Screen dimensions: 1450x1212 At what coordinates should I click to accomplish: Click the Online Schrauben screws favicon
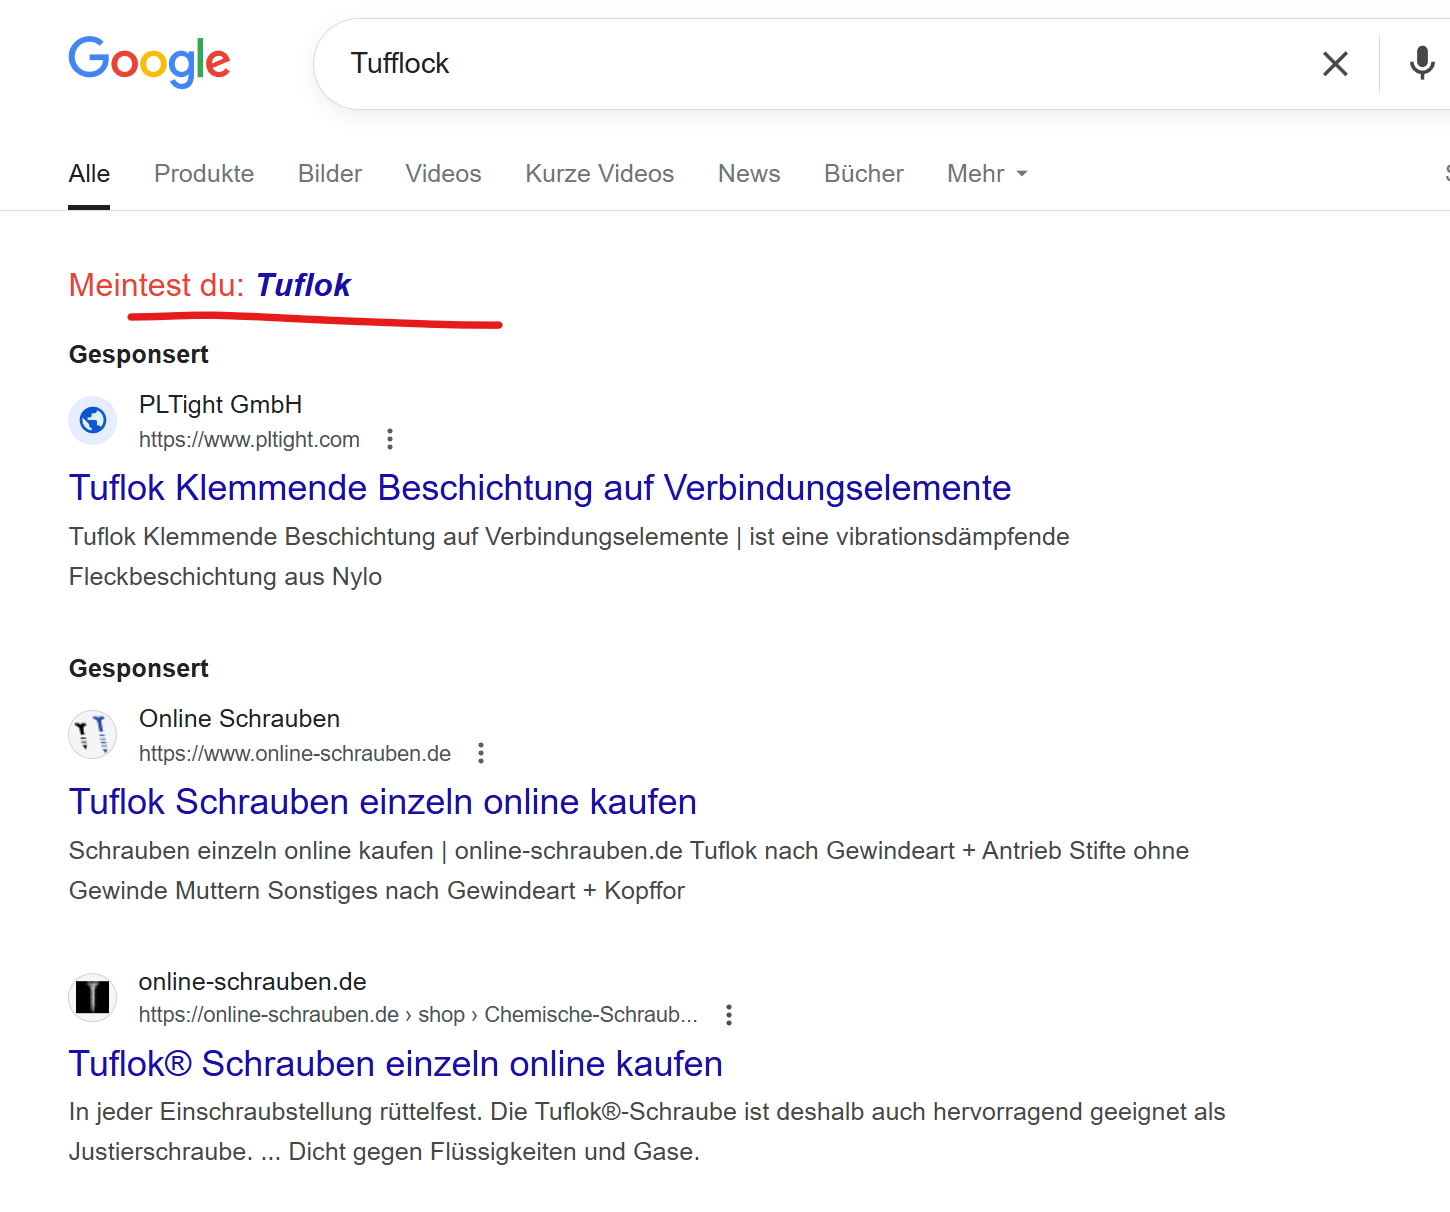coord(93,735)
